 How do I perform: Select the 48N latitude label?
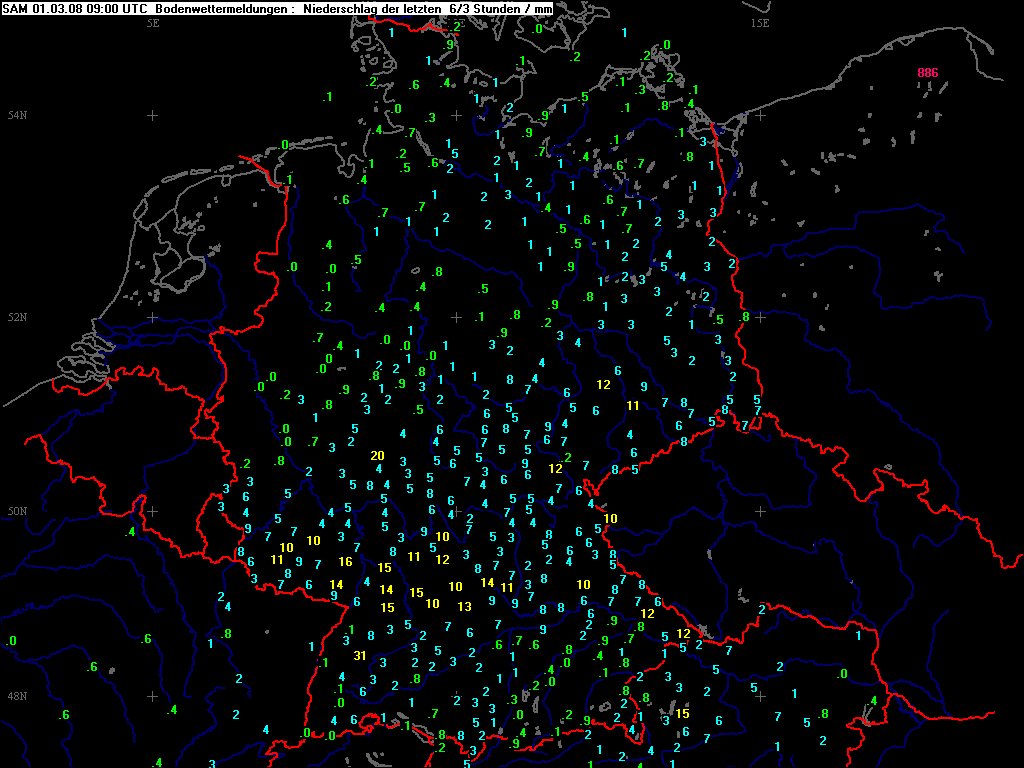[15, 696]
